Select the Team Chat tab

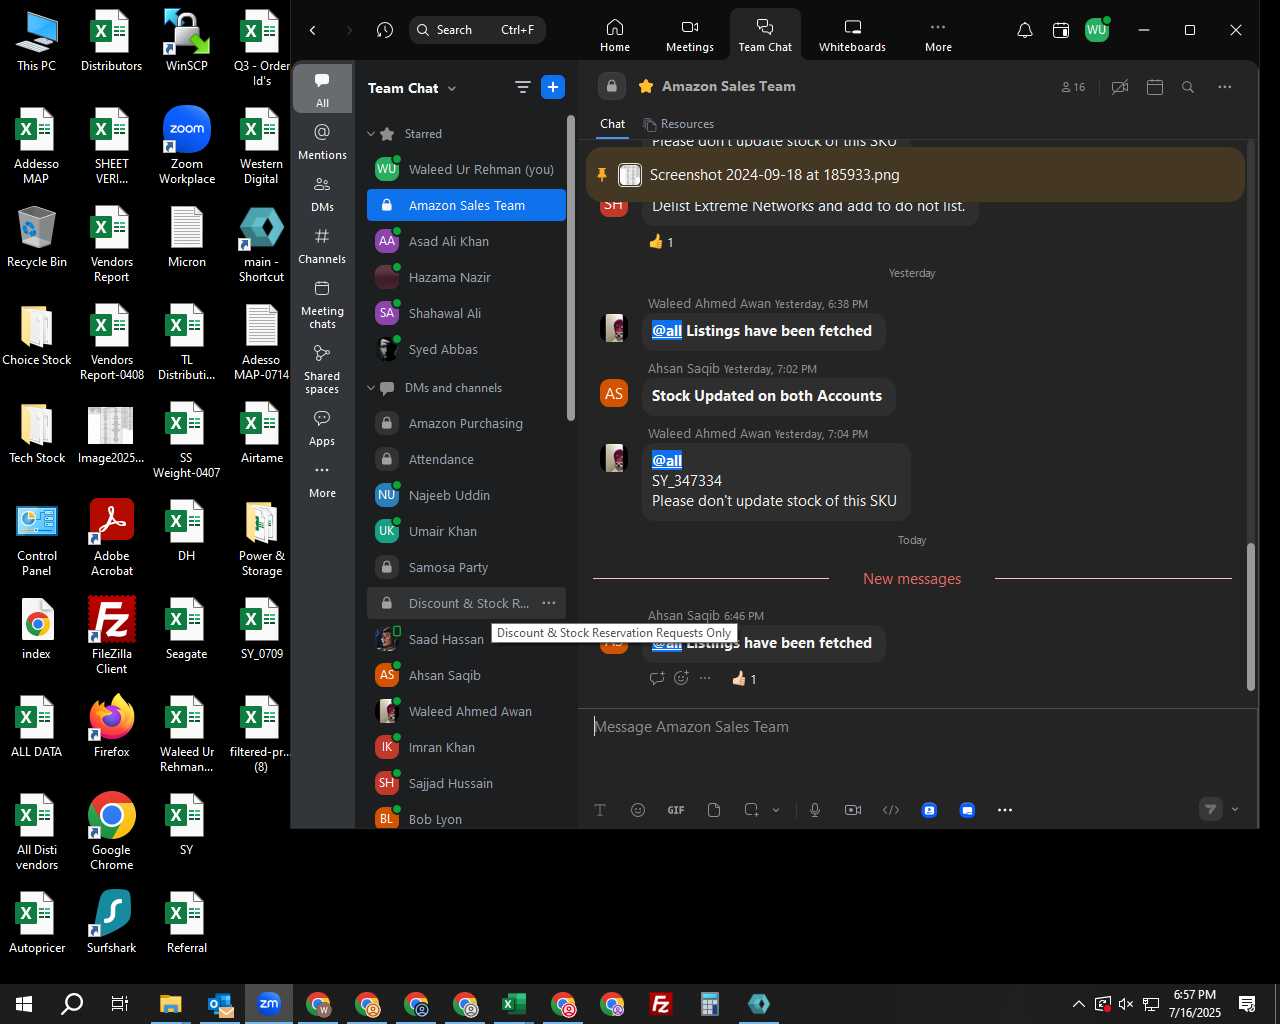click(765, 35)
